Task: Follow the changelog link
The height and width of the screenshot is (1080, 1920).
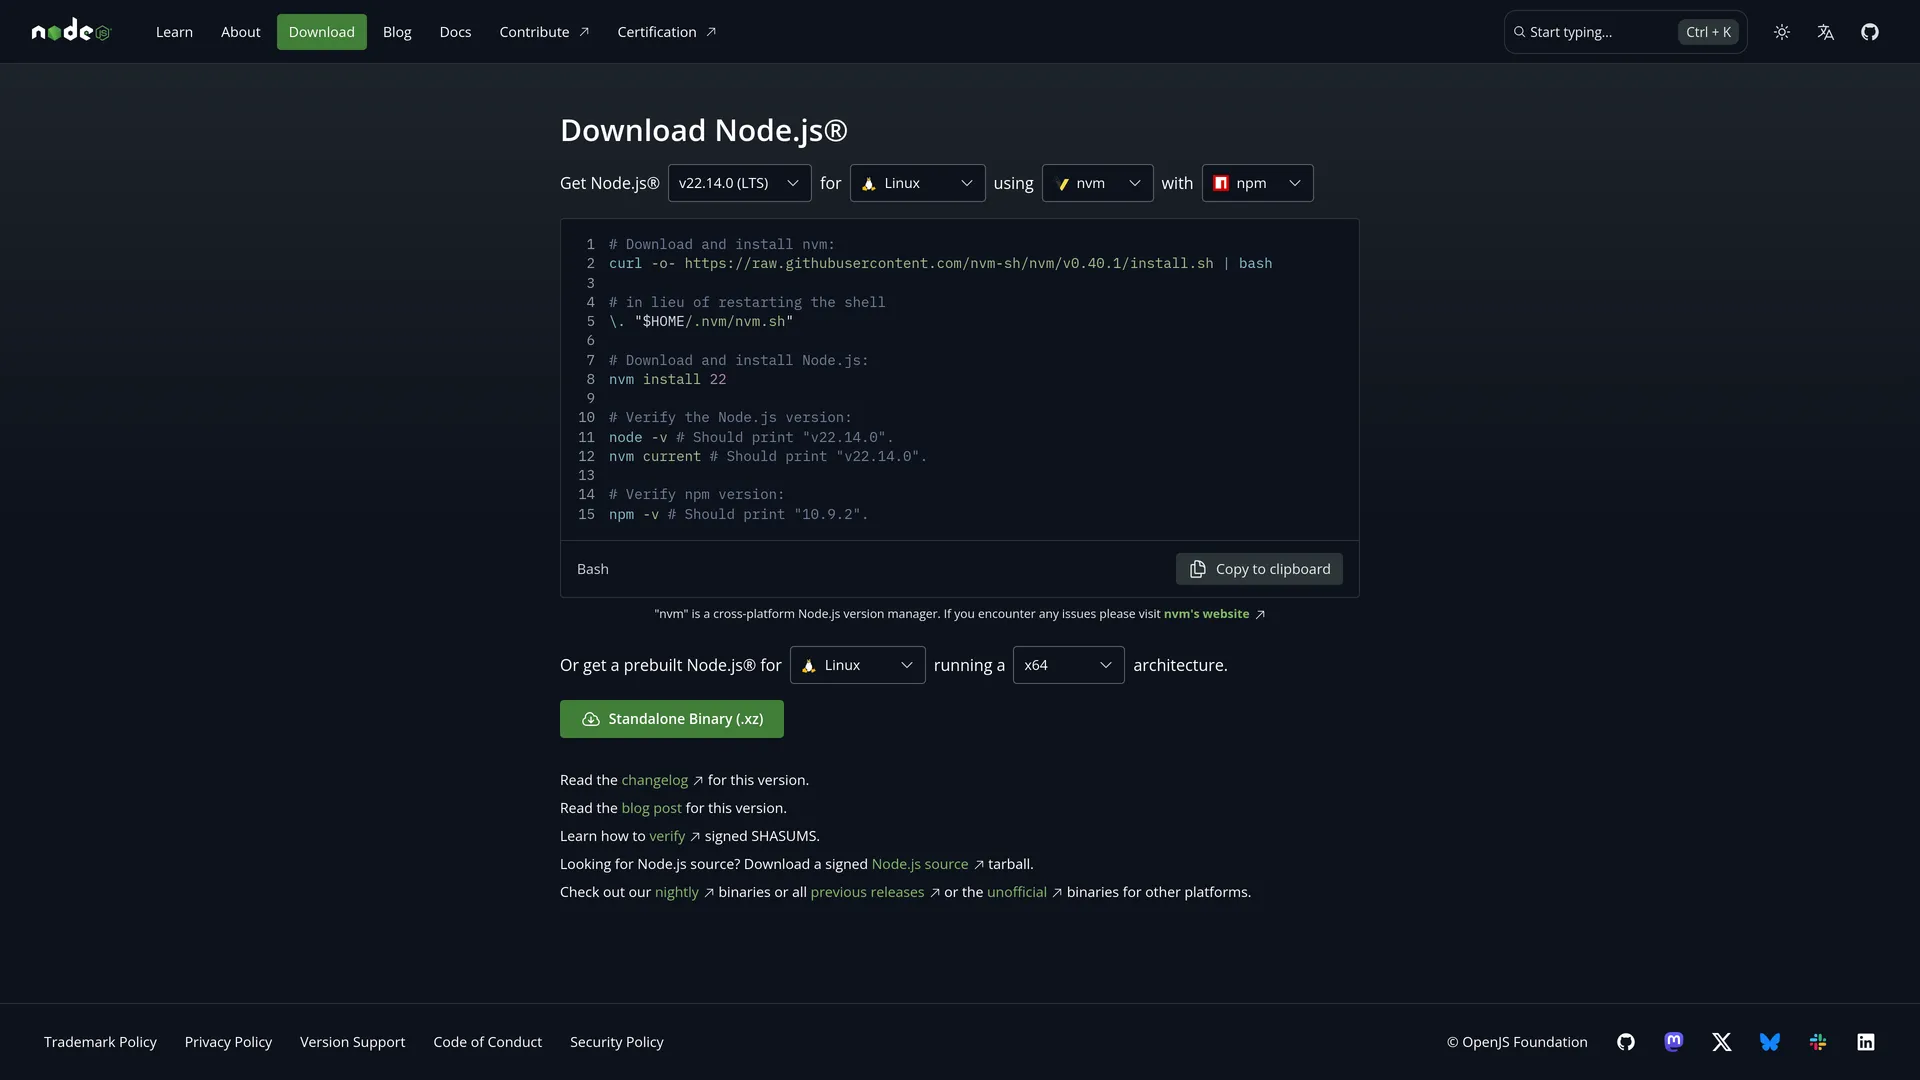Action: (655, 780)
